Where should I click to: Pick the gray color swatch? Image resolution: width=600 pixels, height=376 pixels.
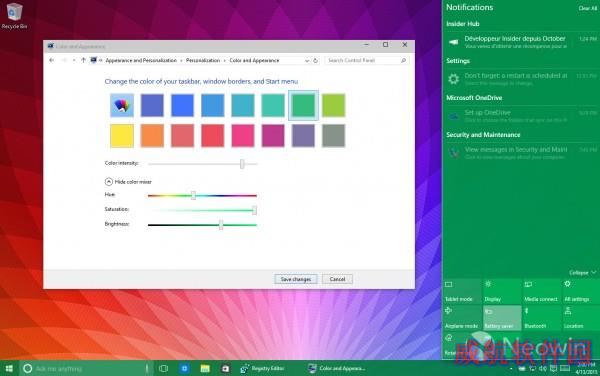333,135
